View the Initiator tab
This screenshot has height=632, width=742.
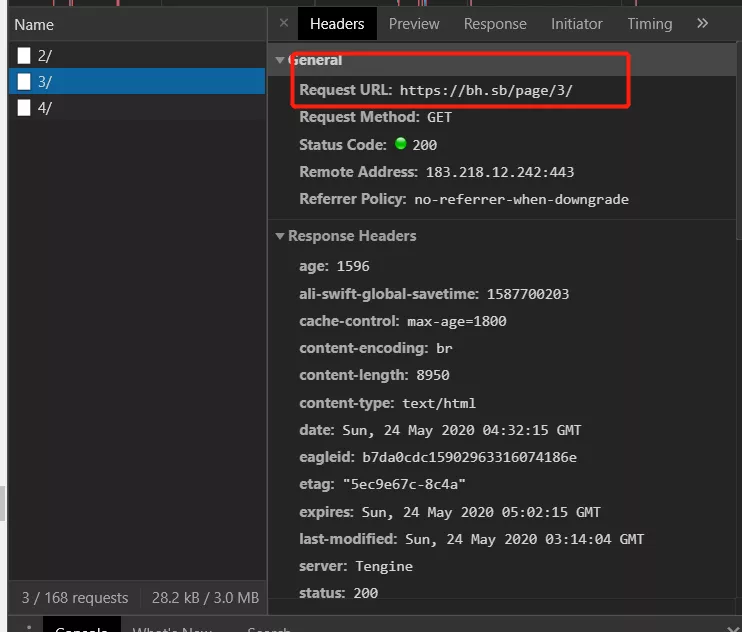(x=577, y=24)
